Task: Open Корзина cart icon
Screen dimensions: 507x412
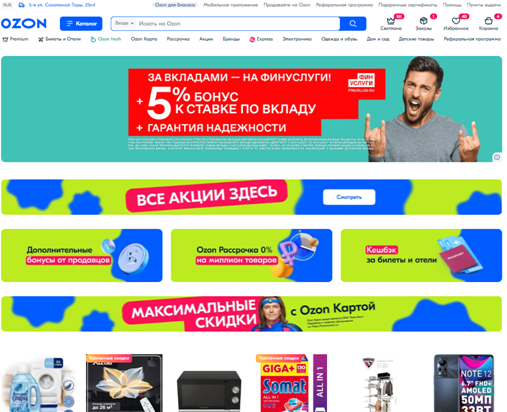Action: pyautogui.click(x=488, y=23)
